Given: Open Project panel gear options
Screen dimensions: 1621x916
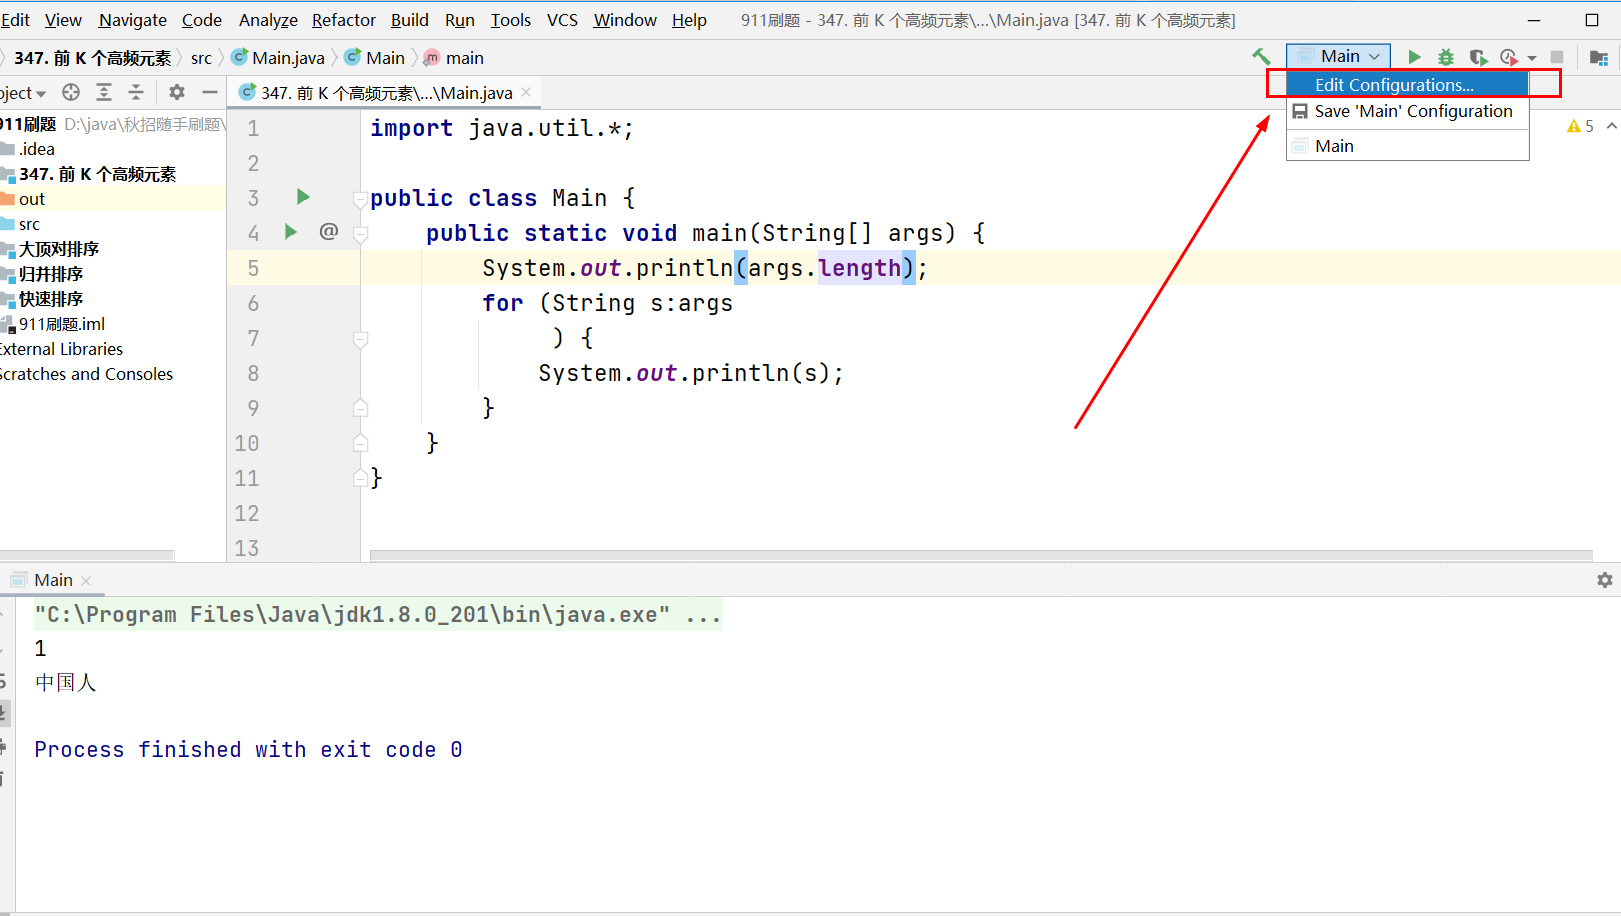Looking at the screenshot, I should point(177,92).
